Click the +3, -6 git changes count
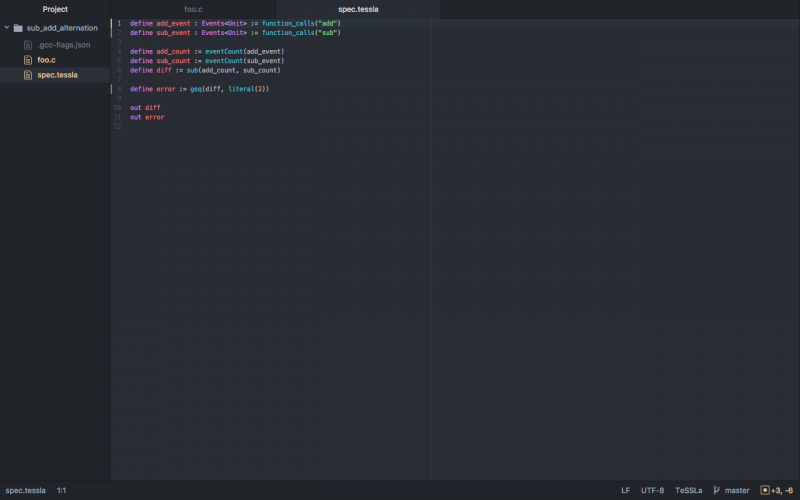The image size is (800, 500). point(782,490)
